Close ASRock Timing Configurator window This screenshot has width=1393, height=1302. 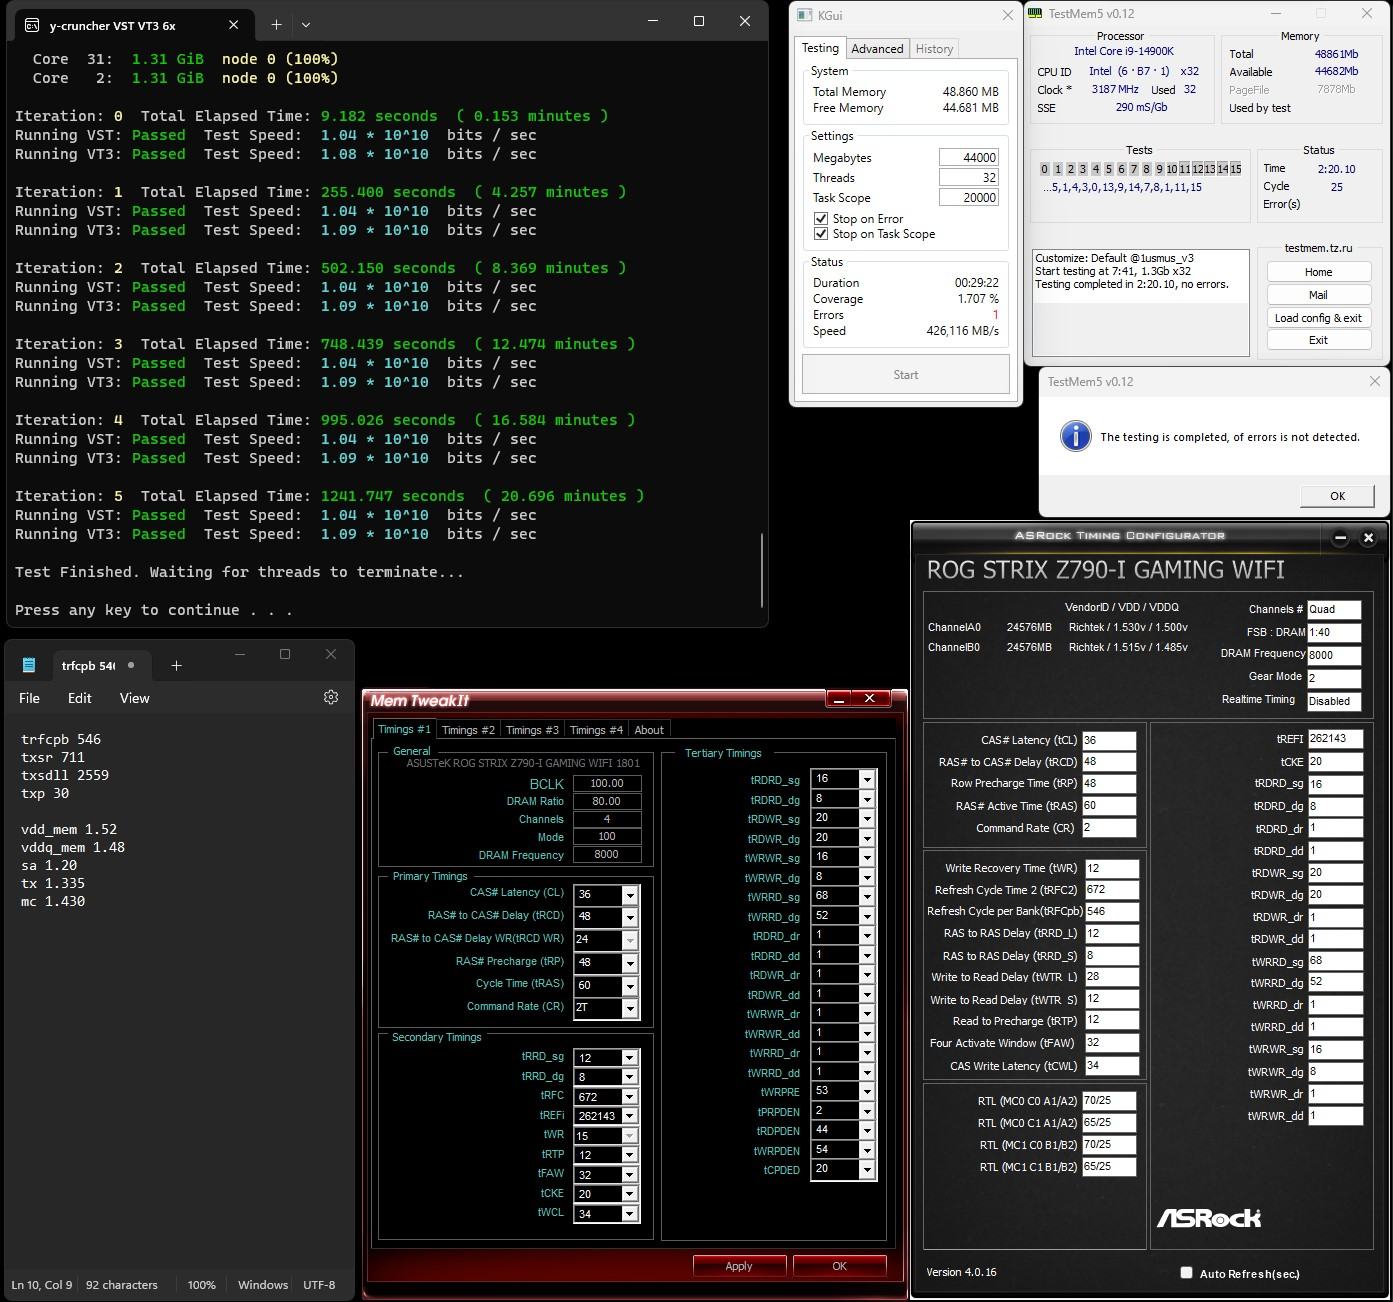click(x=1368, y=537)
